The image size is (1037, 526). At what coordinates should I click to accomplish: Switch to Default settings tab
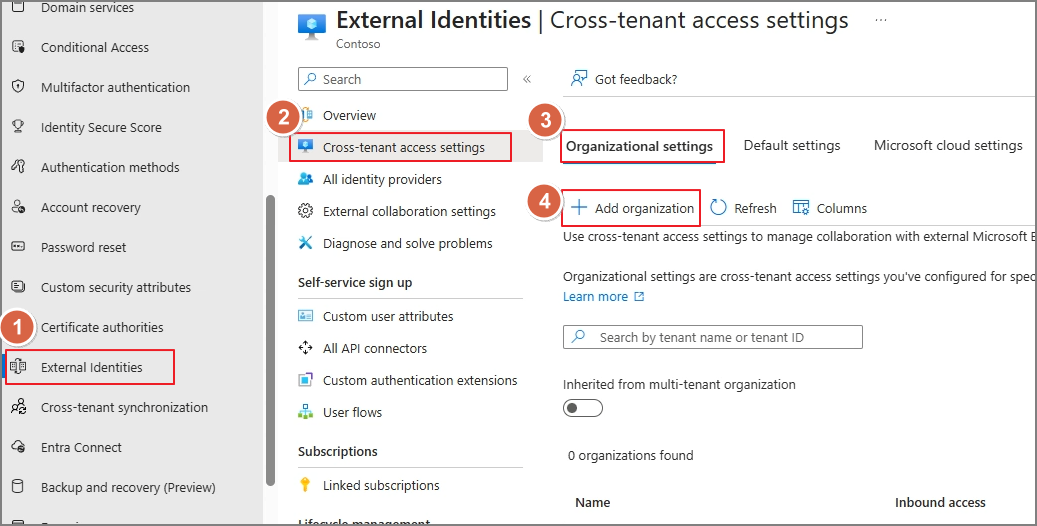point(792,146)
